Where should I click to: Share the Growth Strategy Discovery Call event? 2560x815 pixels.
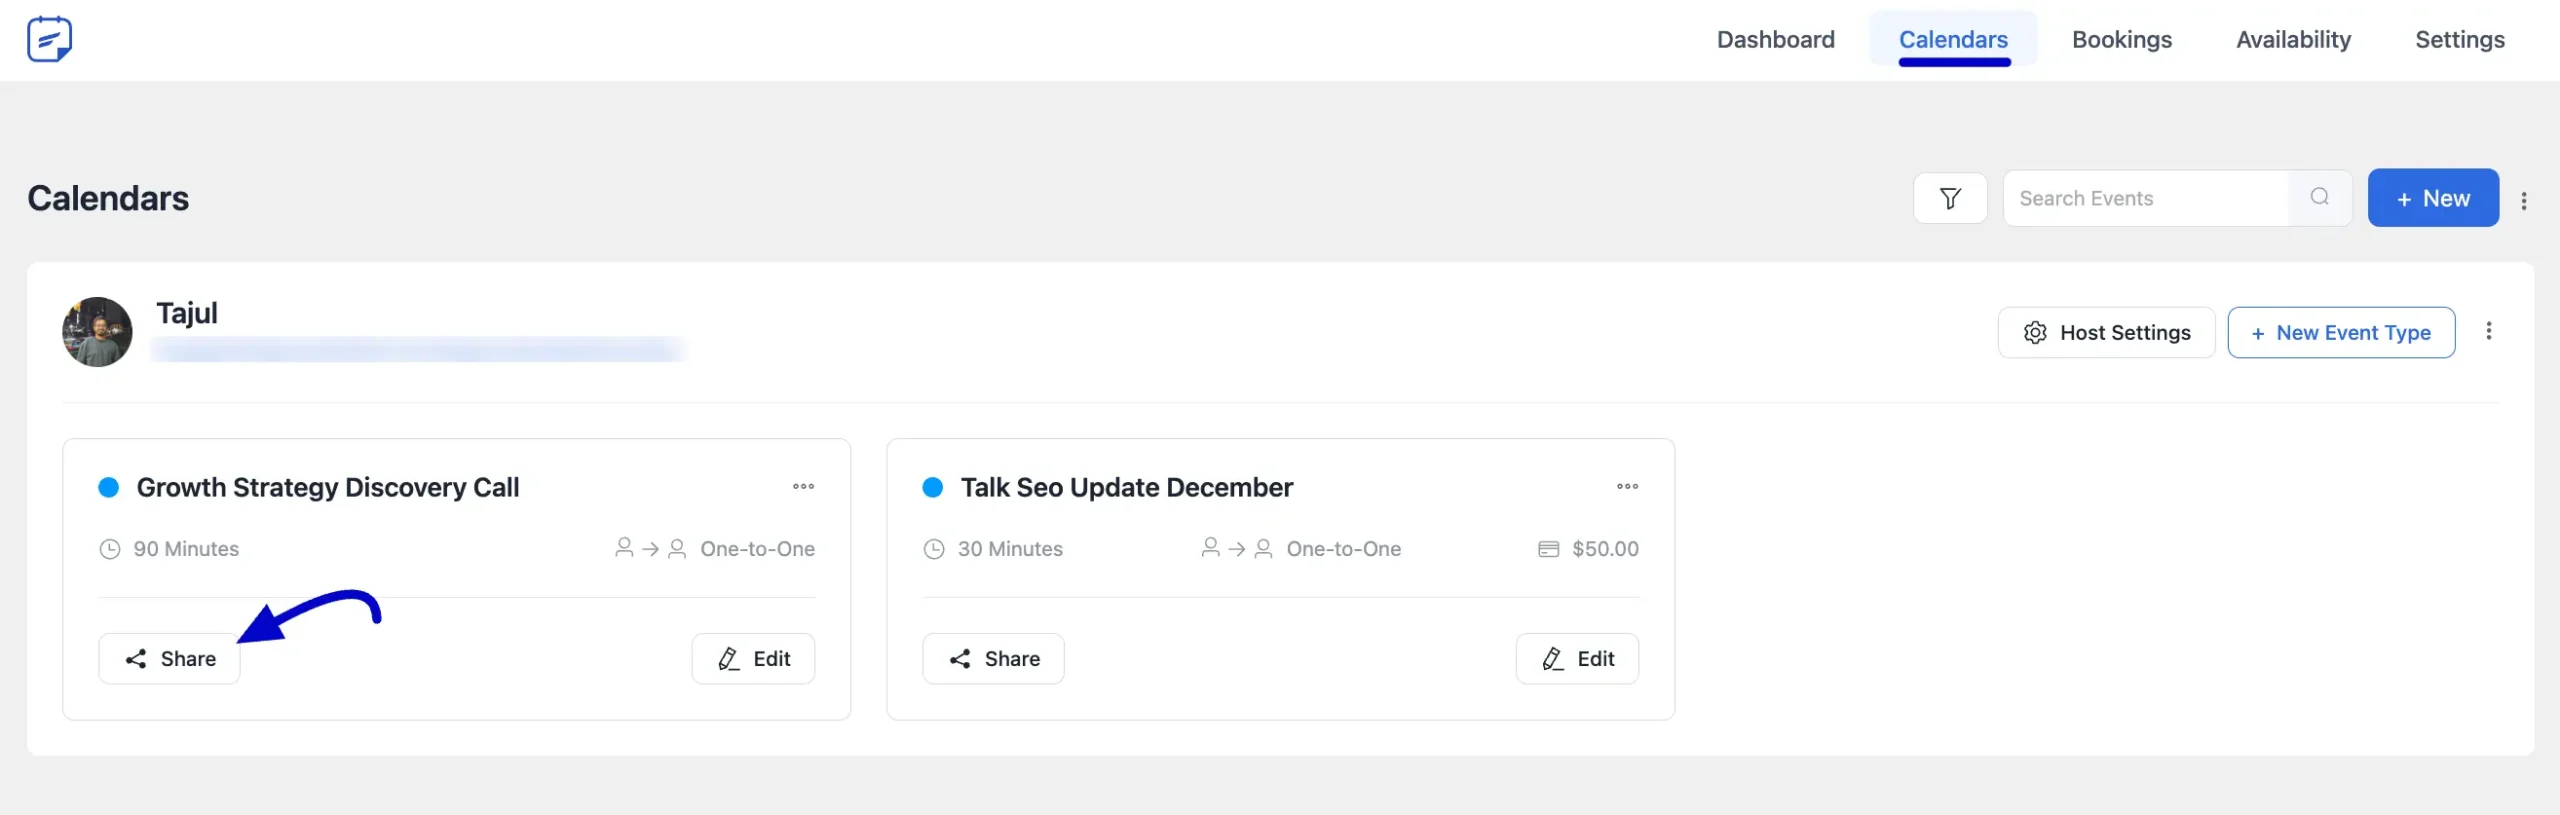(x=169, y=659)
